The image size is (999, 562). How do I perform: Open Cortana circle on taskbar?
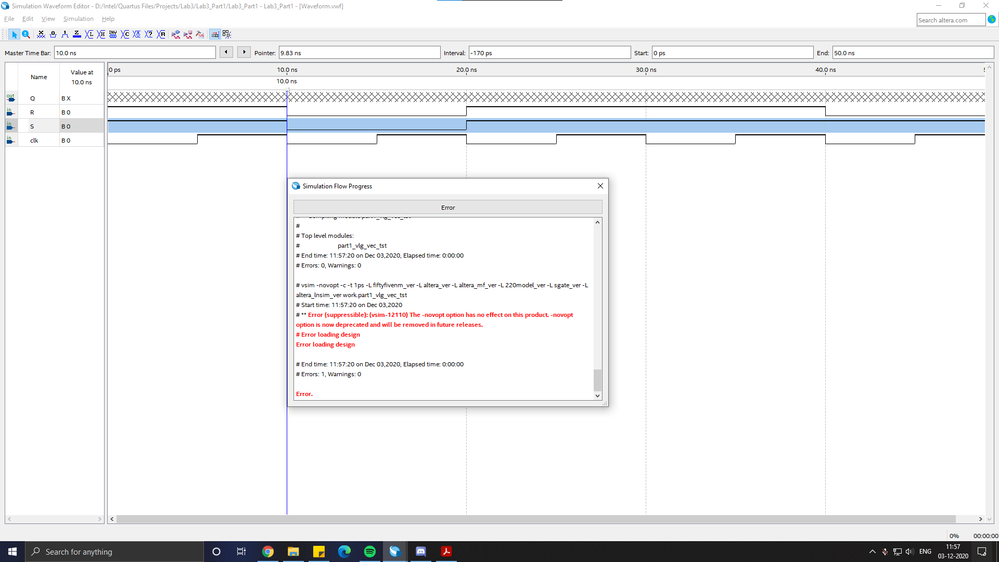click(x=216, y=552)
